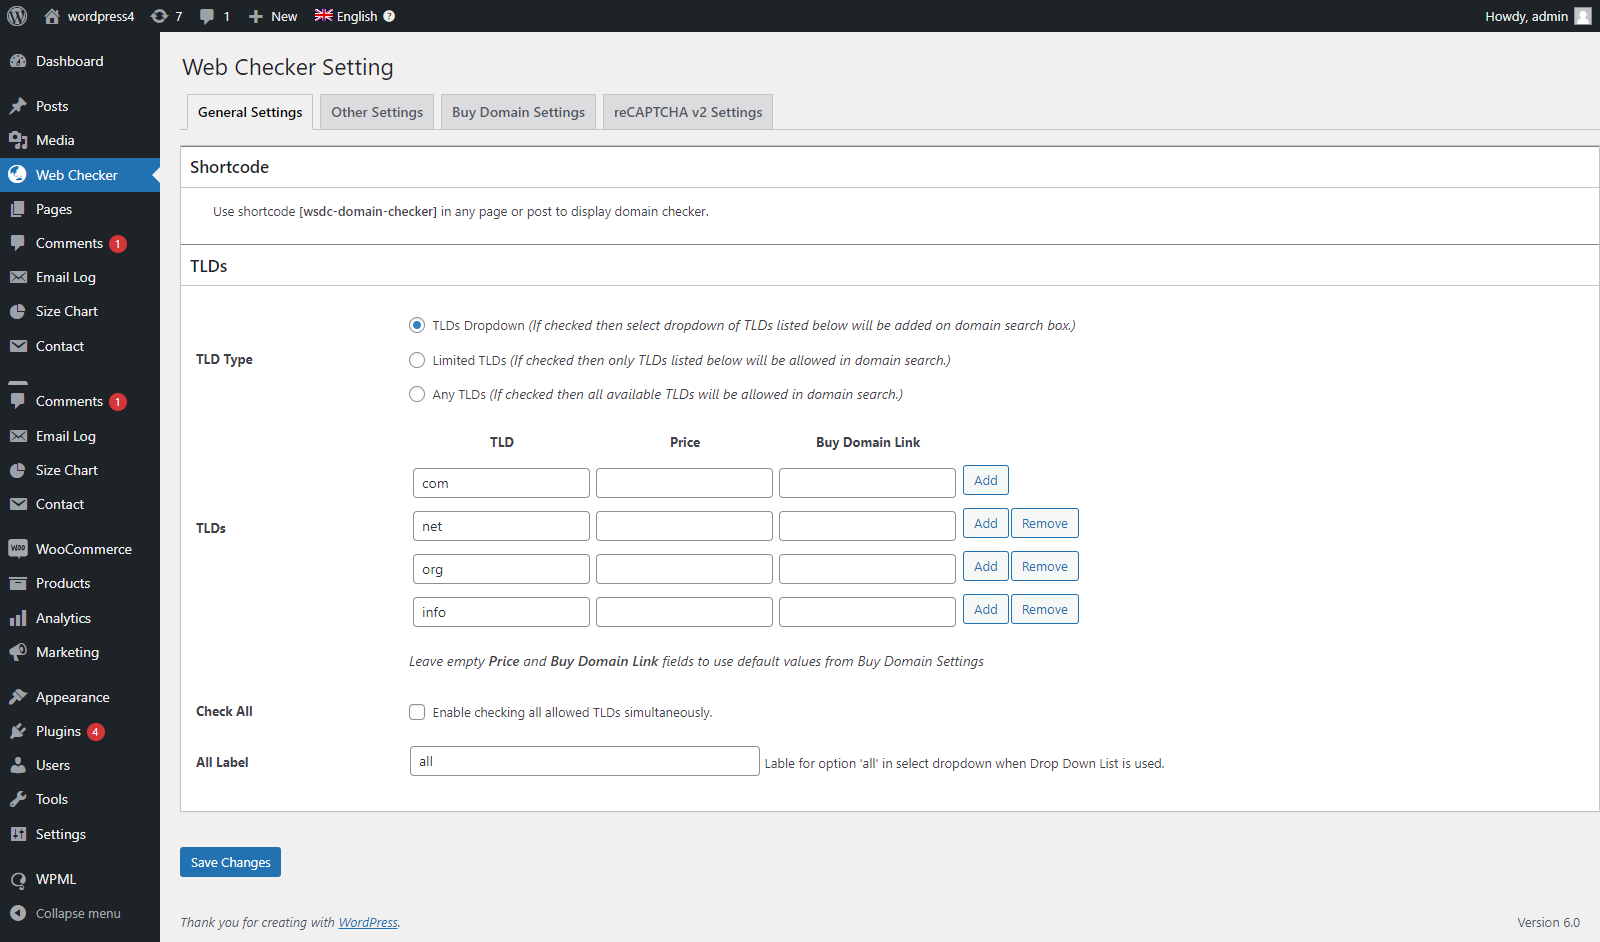Click the Price field in net row

[x=684, y=526]
